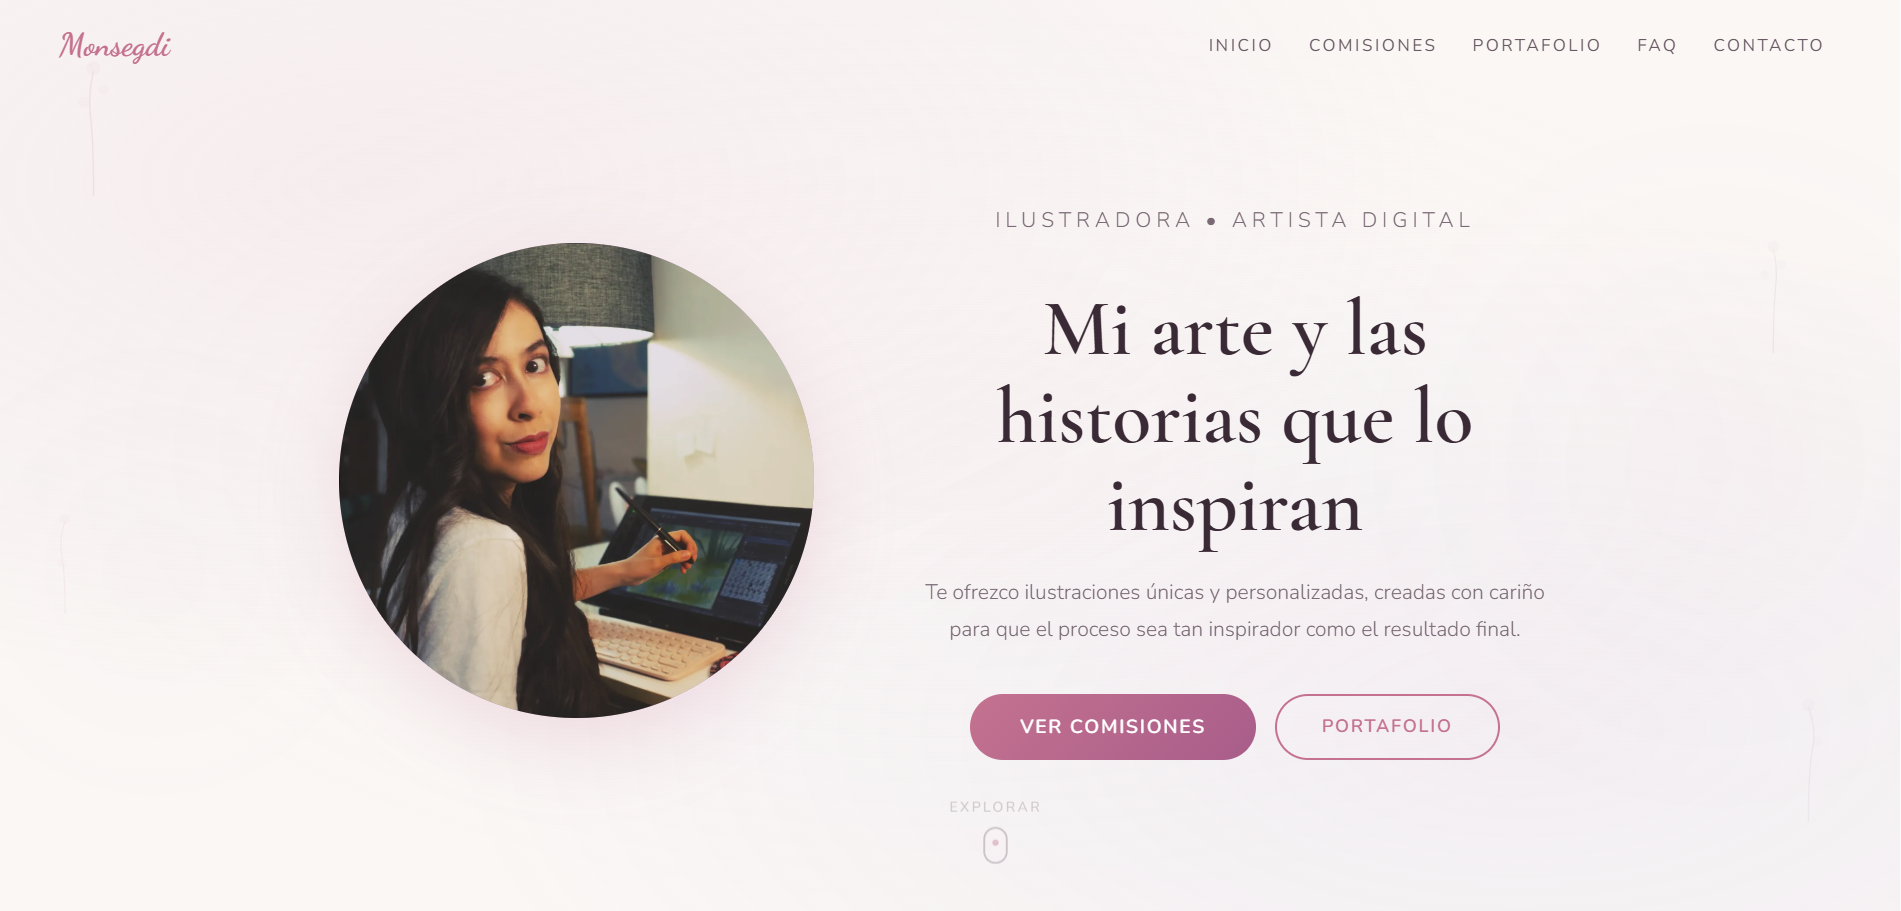Viewport: 1901px width, 911px height.
Task: Click the faint flower decoration beside the heading
Action: coord(1773,296)
